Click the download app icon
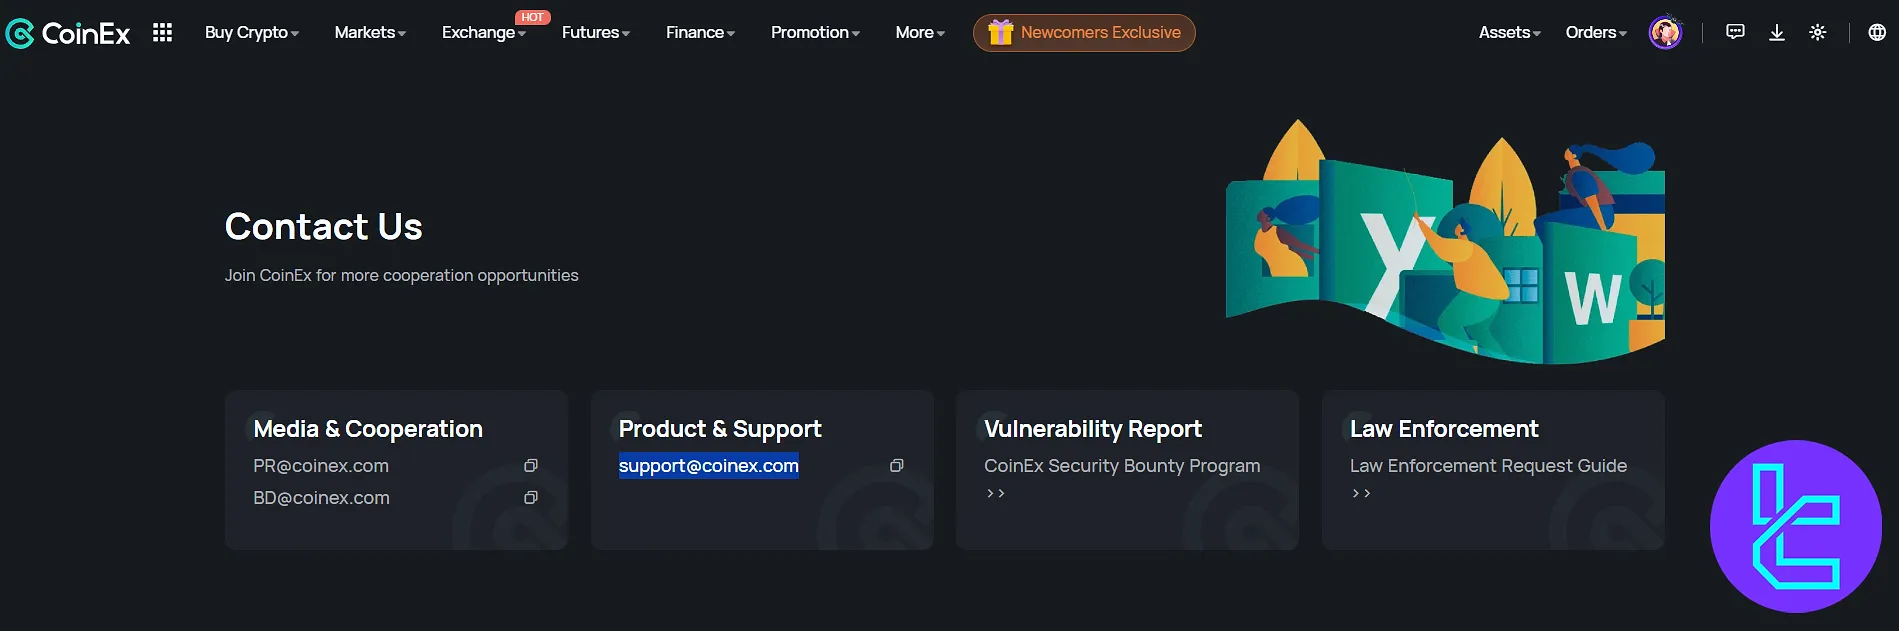Viewport: 1899px width, 631px height. coord(1777,33)
